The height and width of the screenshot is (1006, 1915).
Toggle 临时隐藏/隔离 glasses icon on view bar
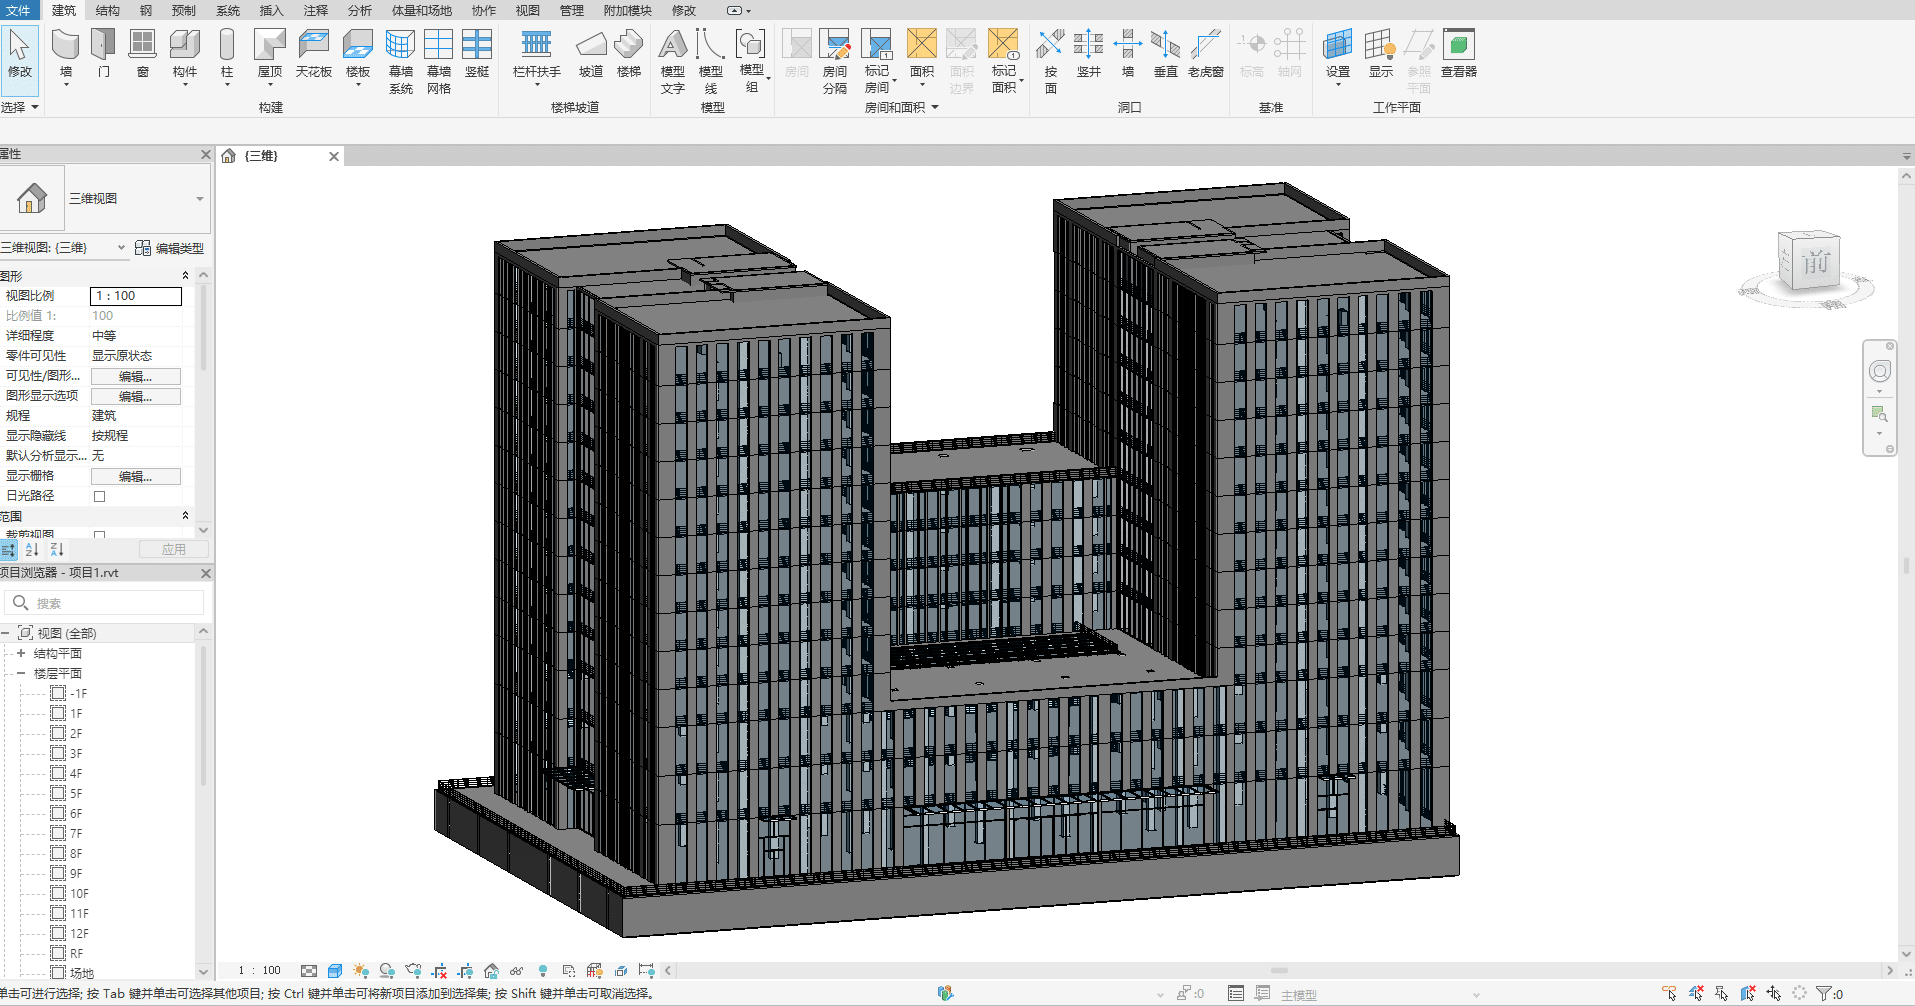[517, 970]
